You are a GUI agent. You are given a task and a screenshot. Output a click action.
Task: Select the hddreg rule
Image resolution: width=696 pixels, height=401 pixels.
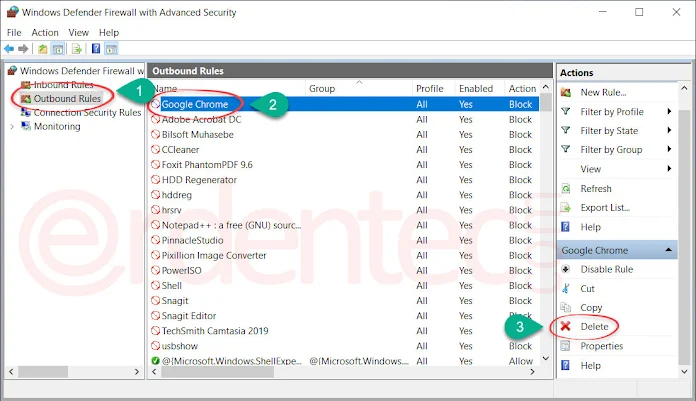coord(344,195)
